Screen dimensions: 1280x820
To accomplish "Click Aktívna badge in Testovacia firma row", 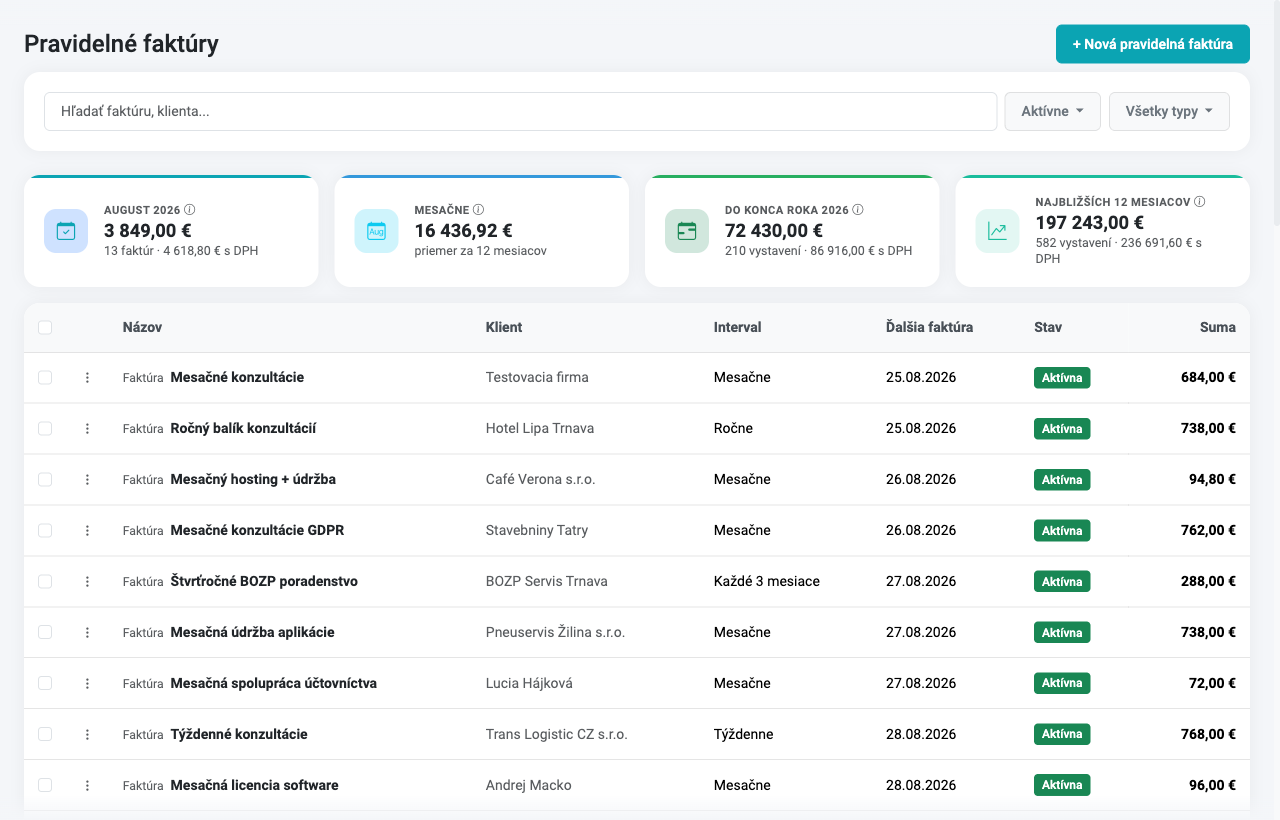I will coord(1062,378).
